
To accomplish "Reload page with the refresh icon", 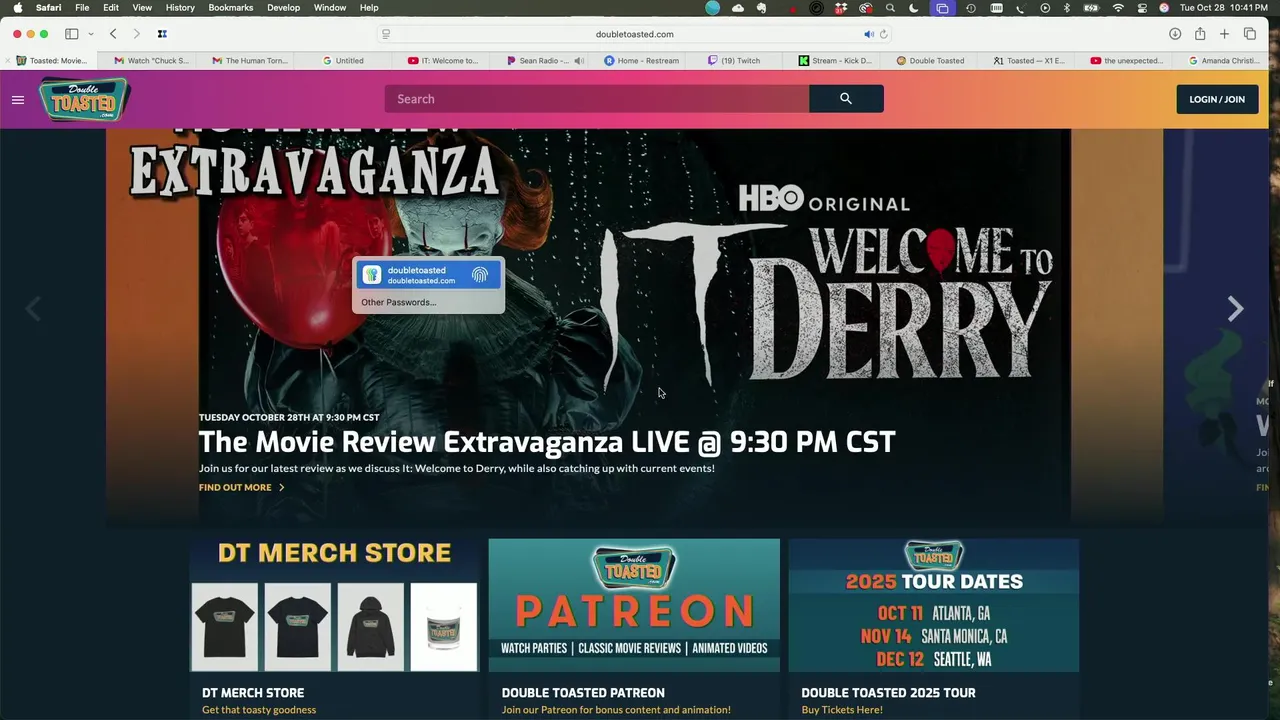I will pos(883,34).
